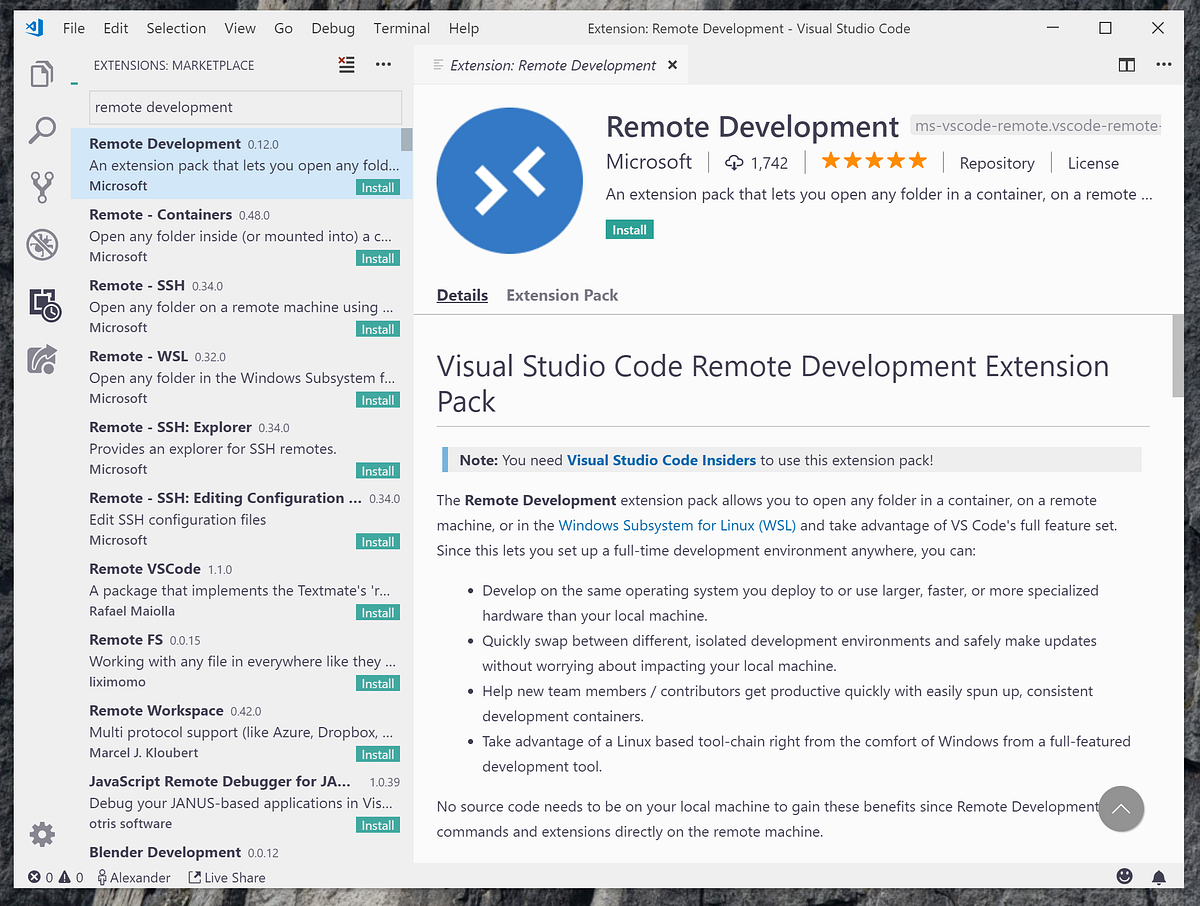Click the extensions search input field
This screenshot has width=1200, height=906.
246,107
